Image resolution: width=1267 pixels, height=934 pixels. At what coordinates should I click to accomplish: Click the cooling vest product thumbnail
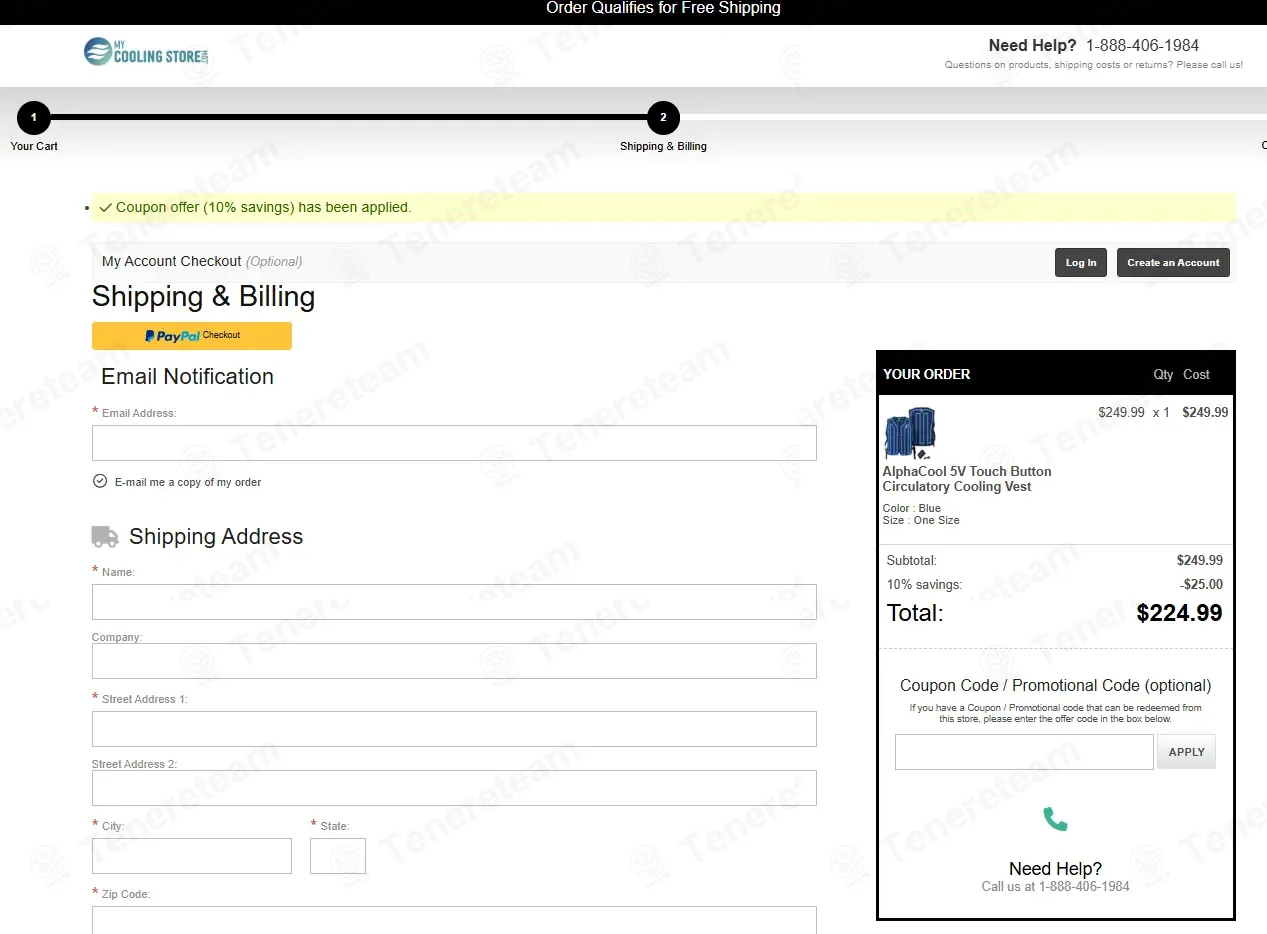point(910,433)
